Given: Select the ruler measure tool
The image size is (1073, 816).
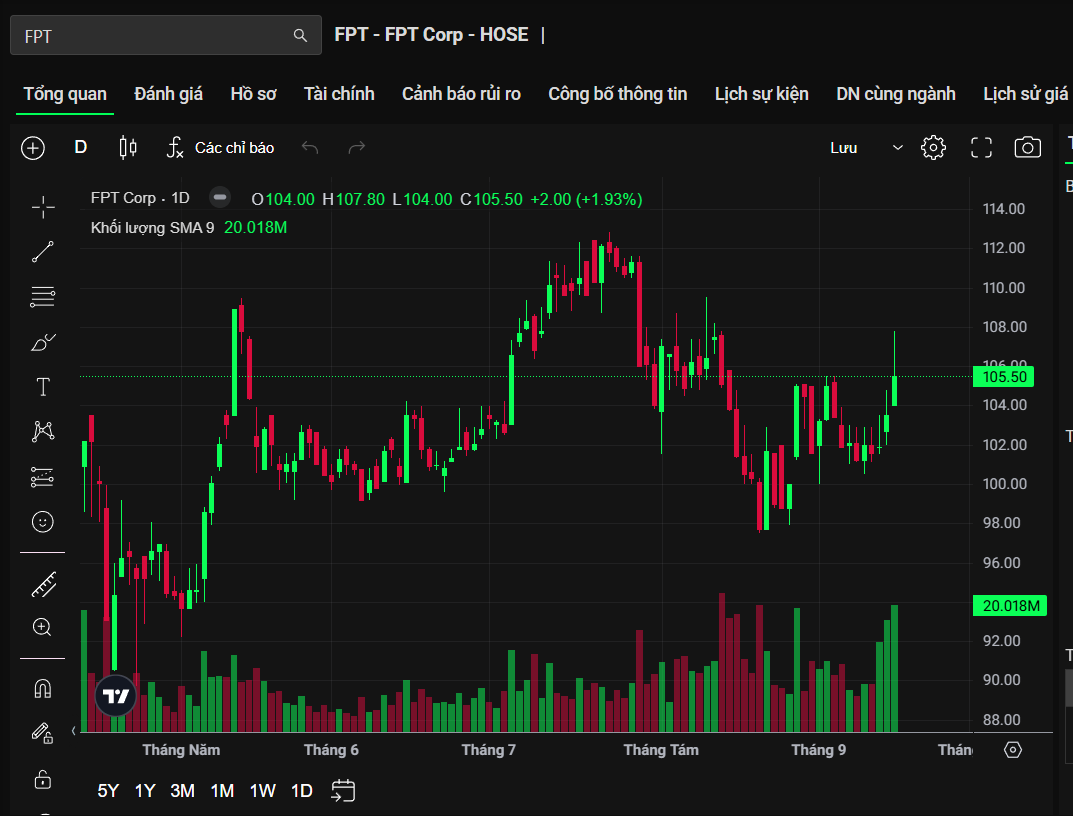Looking at the screenshot, I should 44,584.
